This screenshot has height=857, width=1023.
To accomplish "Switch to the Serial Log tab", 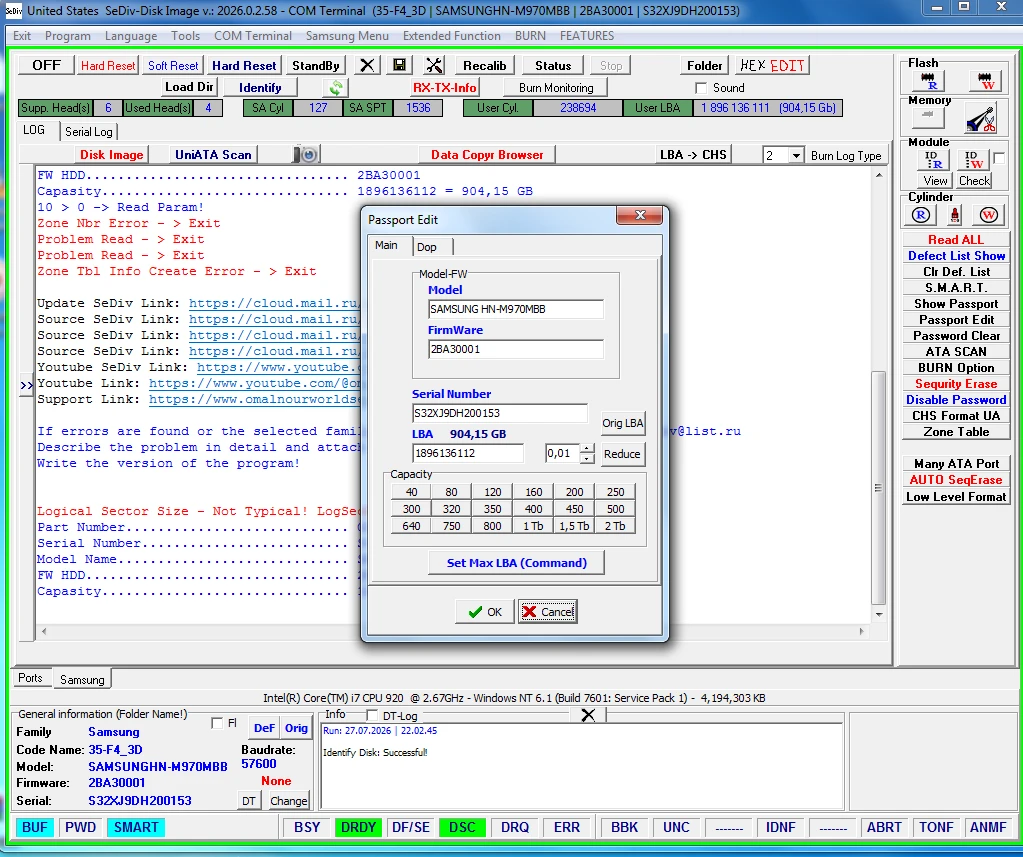I will [89, 132].
